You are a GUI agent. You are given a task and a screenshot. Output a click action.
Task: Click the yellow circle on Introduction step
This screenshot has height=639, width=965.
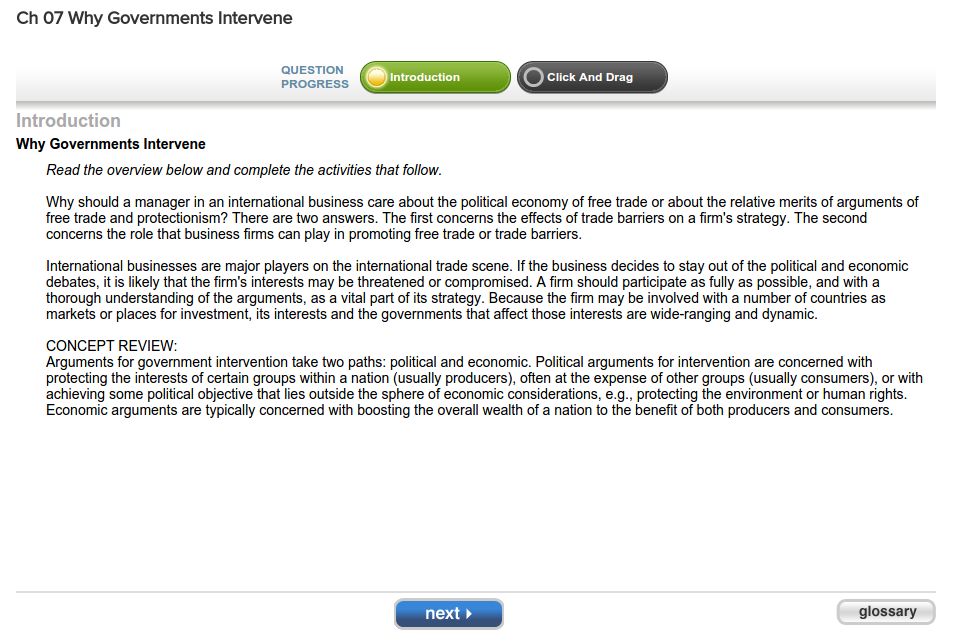(376, 78)
